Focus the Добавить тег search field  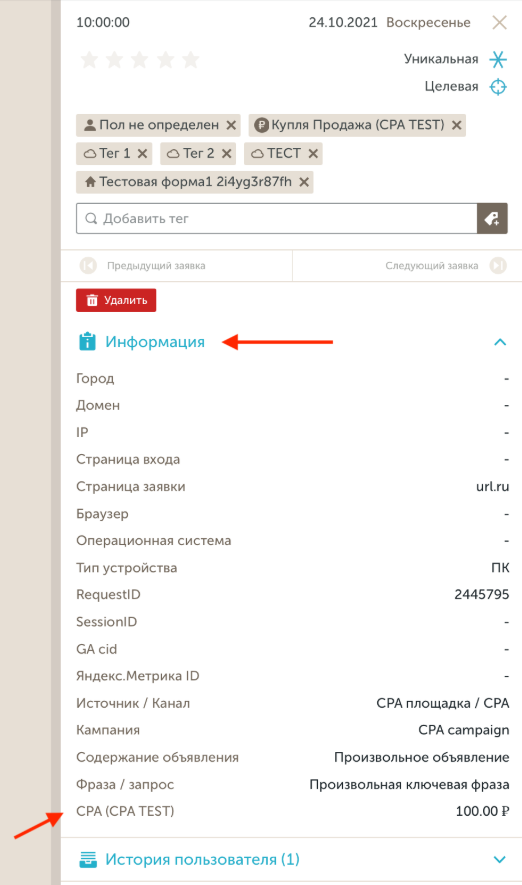[277, 218]
